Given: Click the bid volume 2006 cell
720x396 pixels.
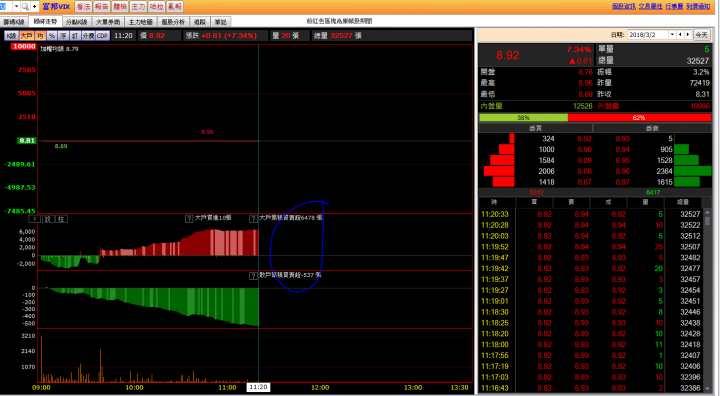Looking at the screenshot, I should [x=546, y=171].
